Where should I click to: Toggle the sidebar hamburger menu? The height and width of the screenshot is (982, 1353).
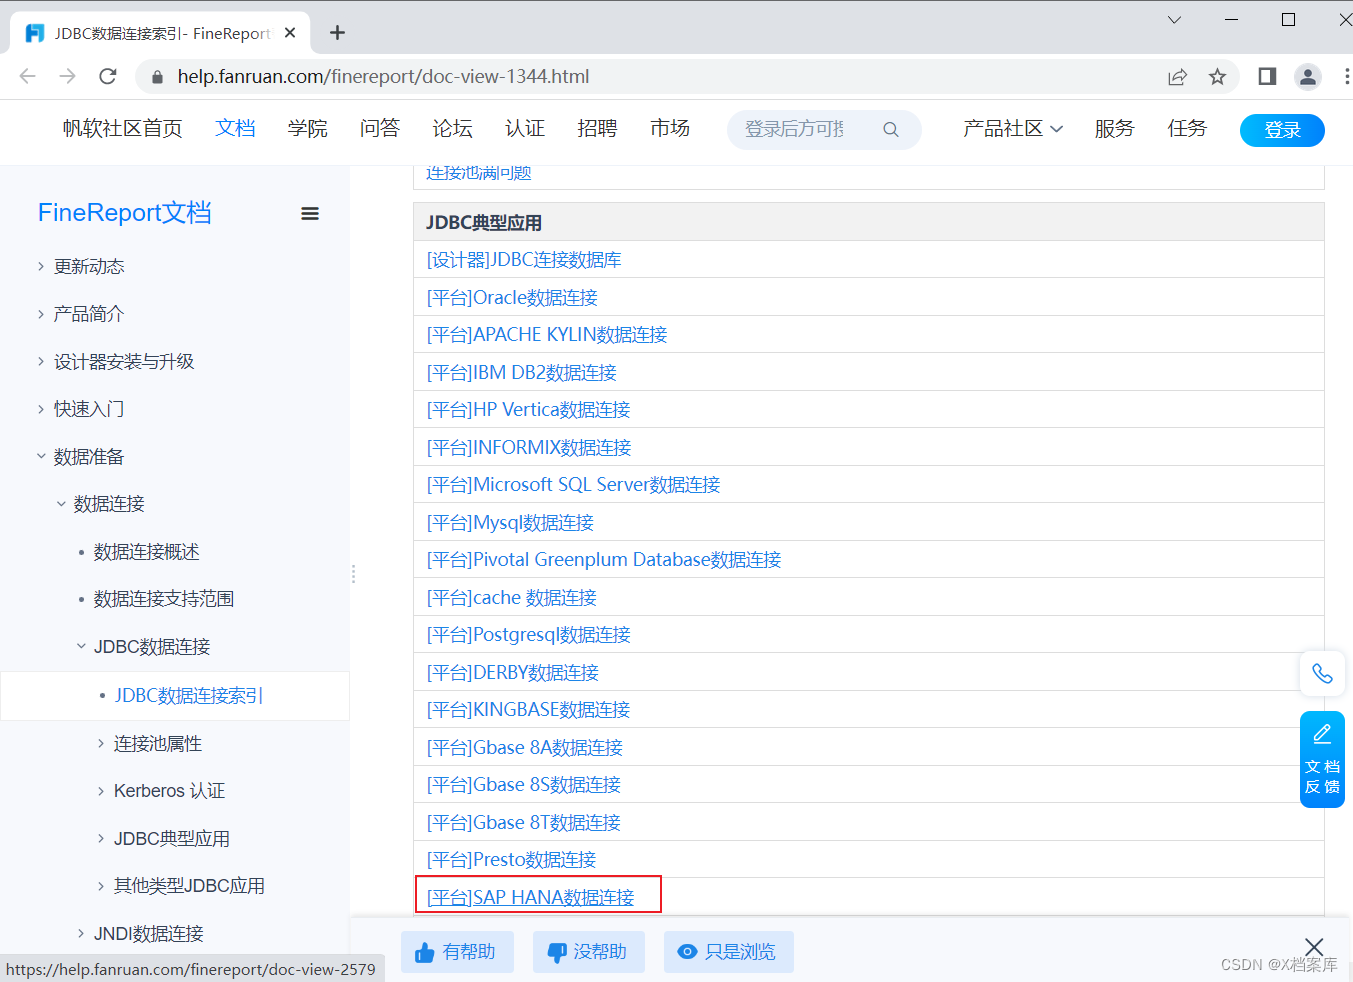[x=310, y=213]
